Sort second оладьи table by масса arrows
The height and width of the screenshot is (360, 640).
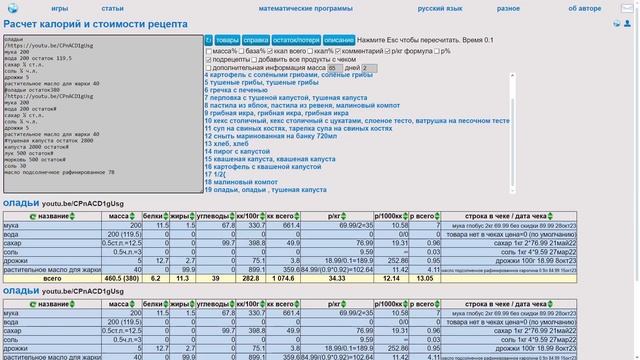tap(132, 304)
